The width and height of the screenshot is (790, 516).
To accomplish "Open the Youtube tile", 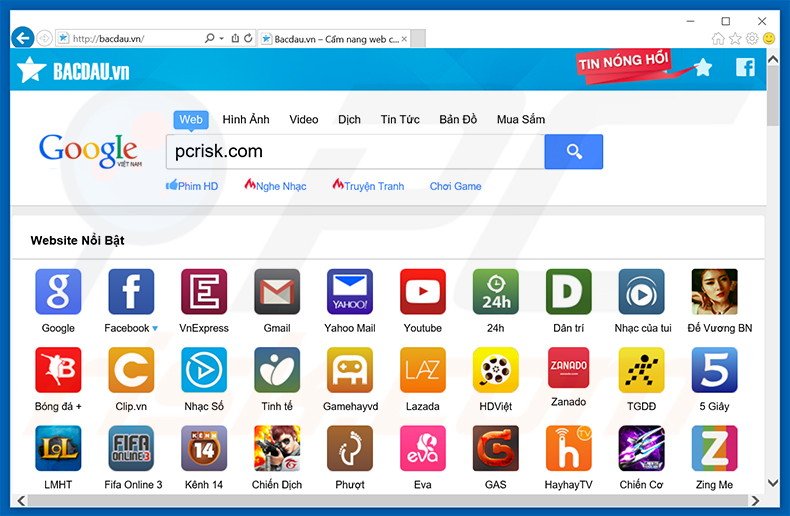I will click(x=423, y=292).
